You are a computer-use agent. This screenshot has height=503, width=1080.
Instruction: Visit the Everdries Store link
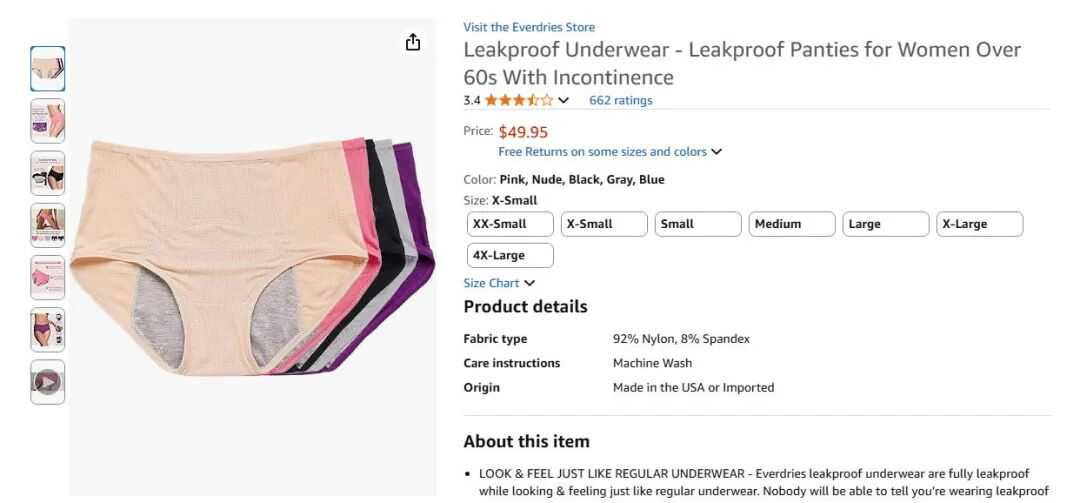click(529, 27)
